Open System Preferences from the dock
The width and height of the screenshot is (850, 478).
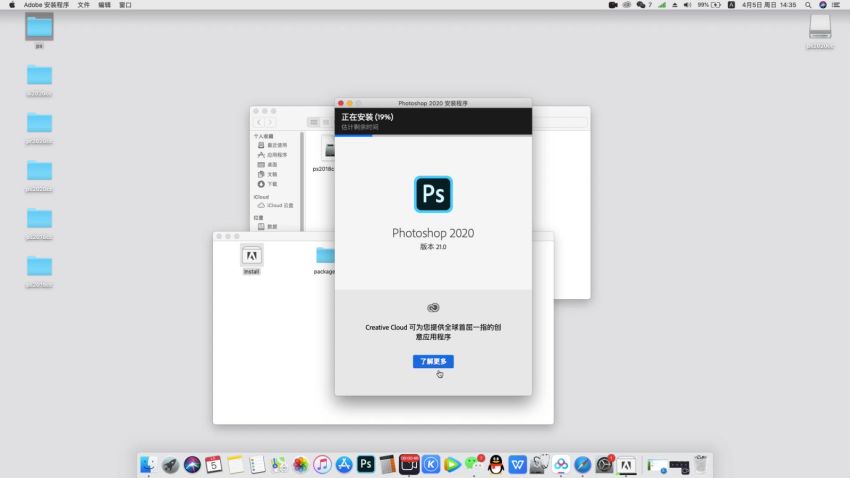pos(604,464)
